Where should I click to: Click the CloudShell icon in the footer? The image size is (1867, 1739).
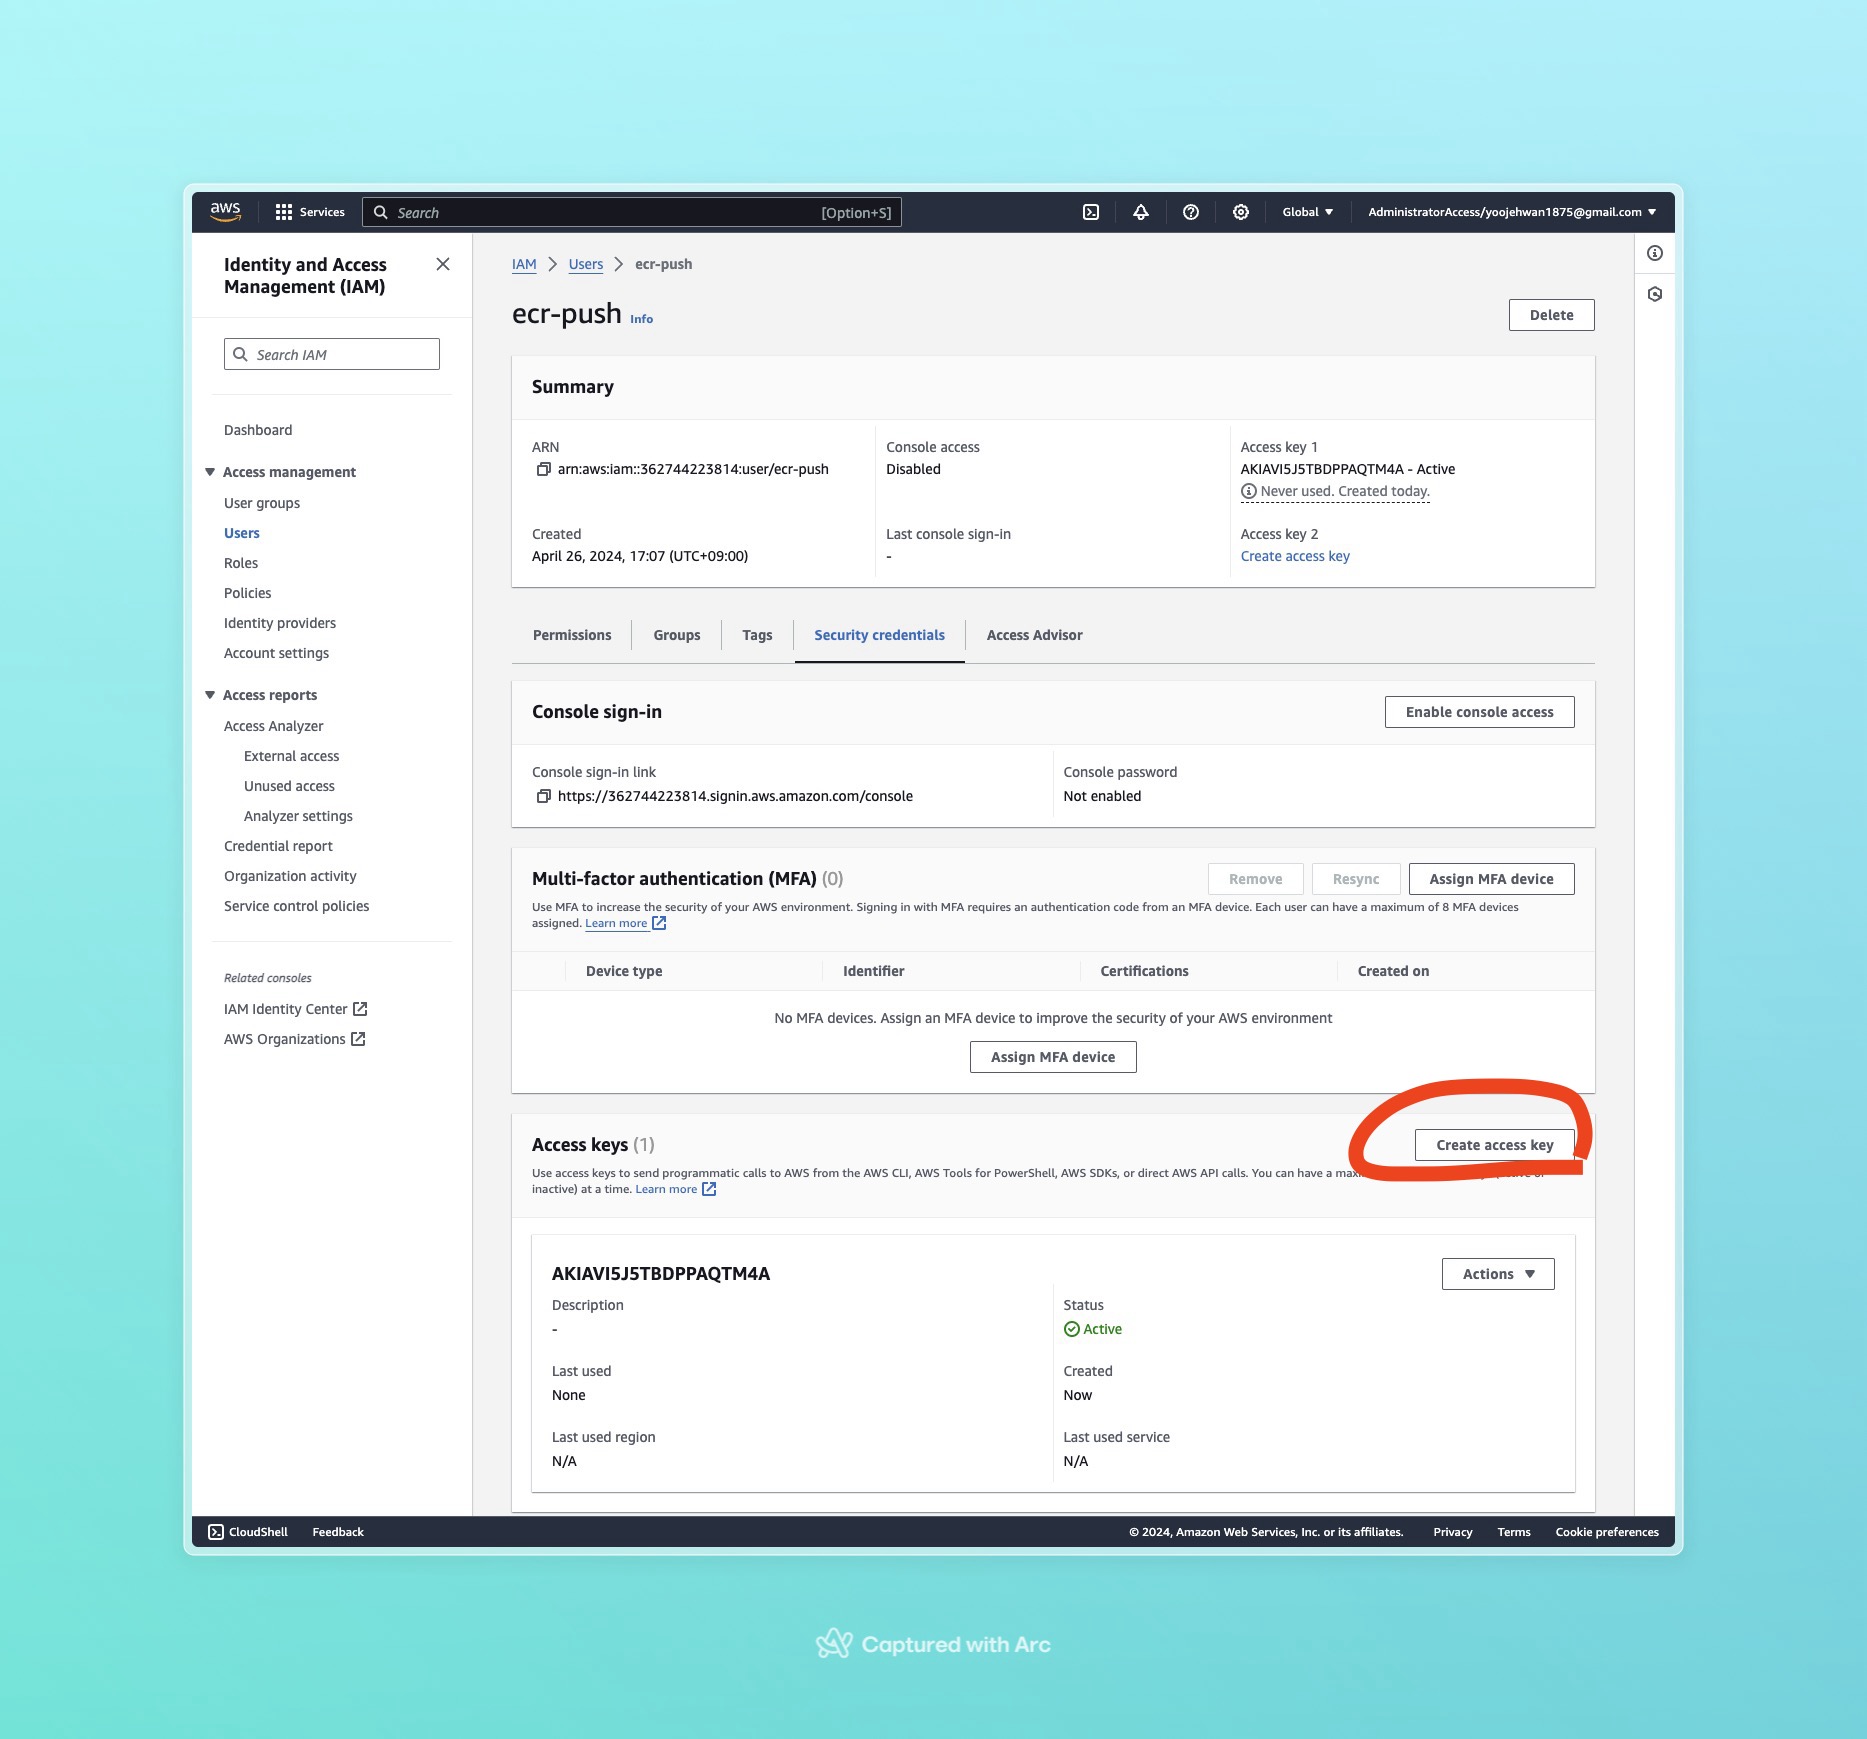tap(216, 1532)
